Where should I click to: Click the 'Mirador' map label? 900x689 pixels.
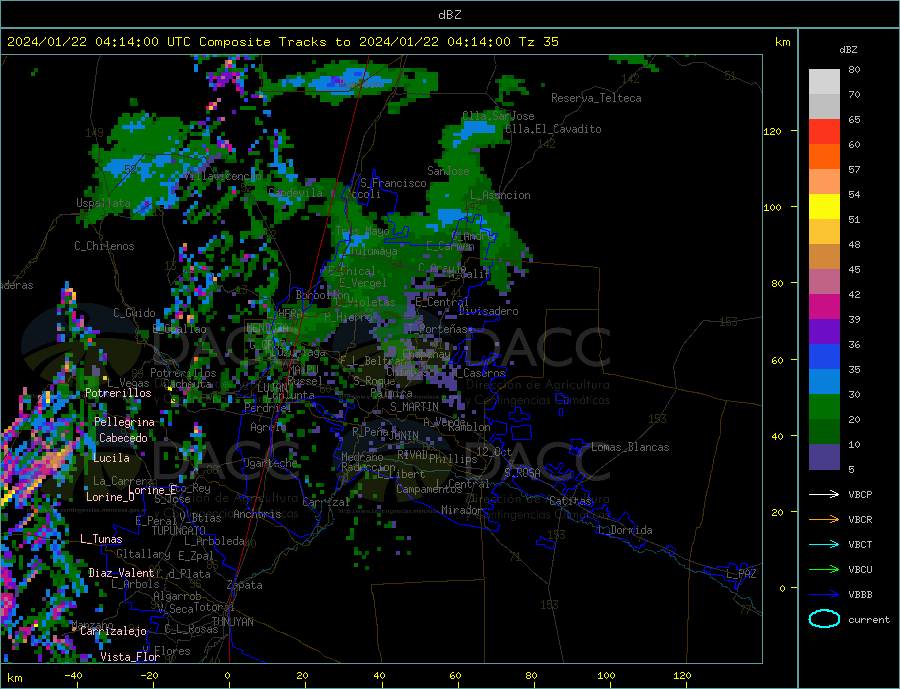point(462,510)
